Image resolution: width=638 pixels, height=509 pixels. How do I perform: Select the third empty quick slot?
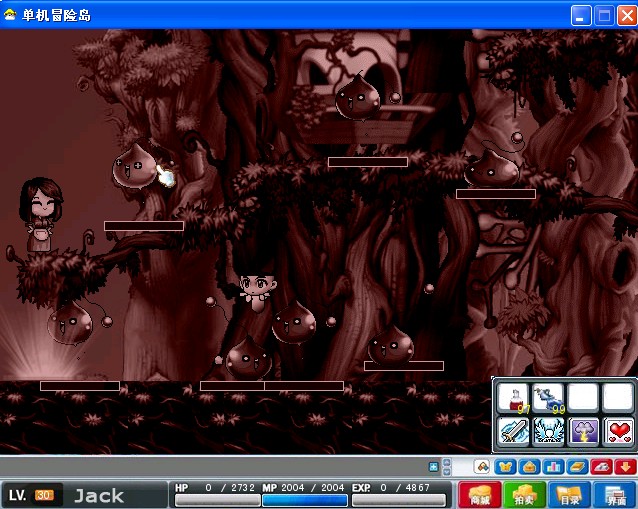click(x=583, y=397)
